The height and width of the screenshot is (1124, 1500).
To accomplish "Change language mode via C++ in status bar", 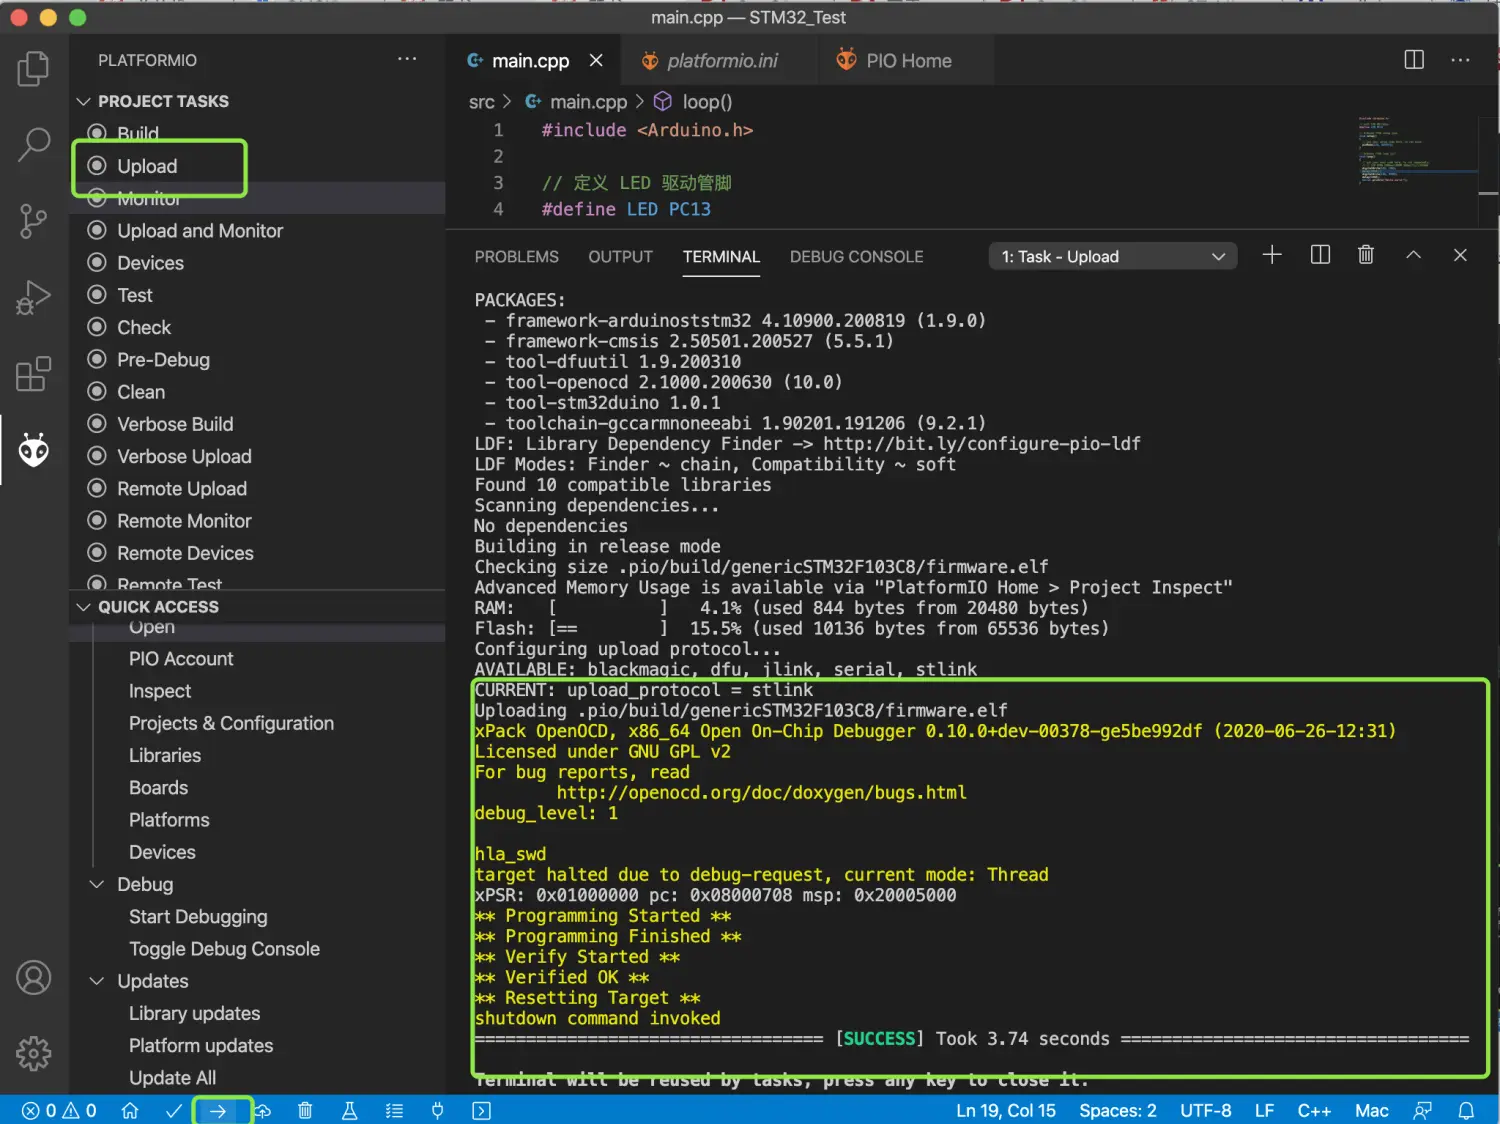I will click(x=1314, y=1110).
